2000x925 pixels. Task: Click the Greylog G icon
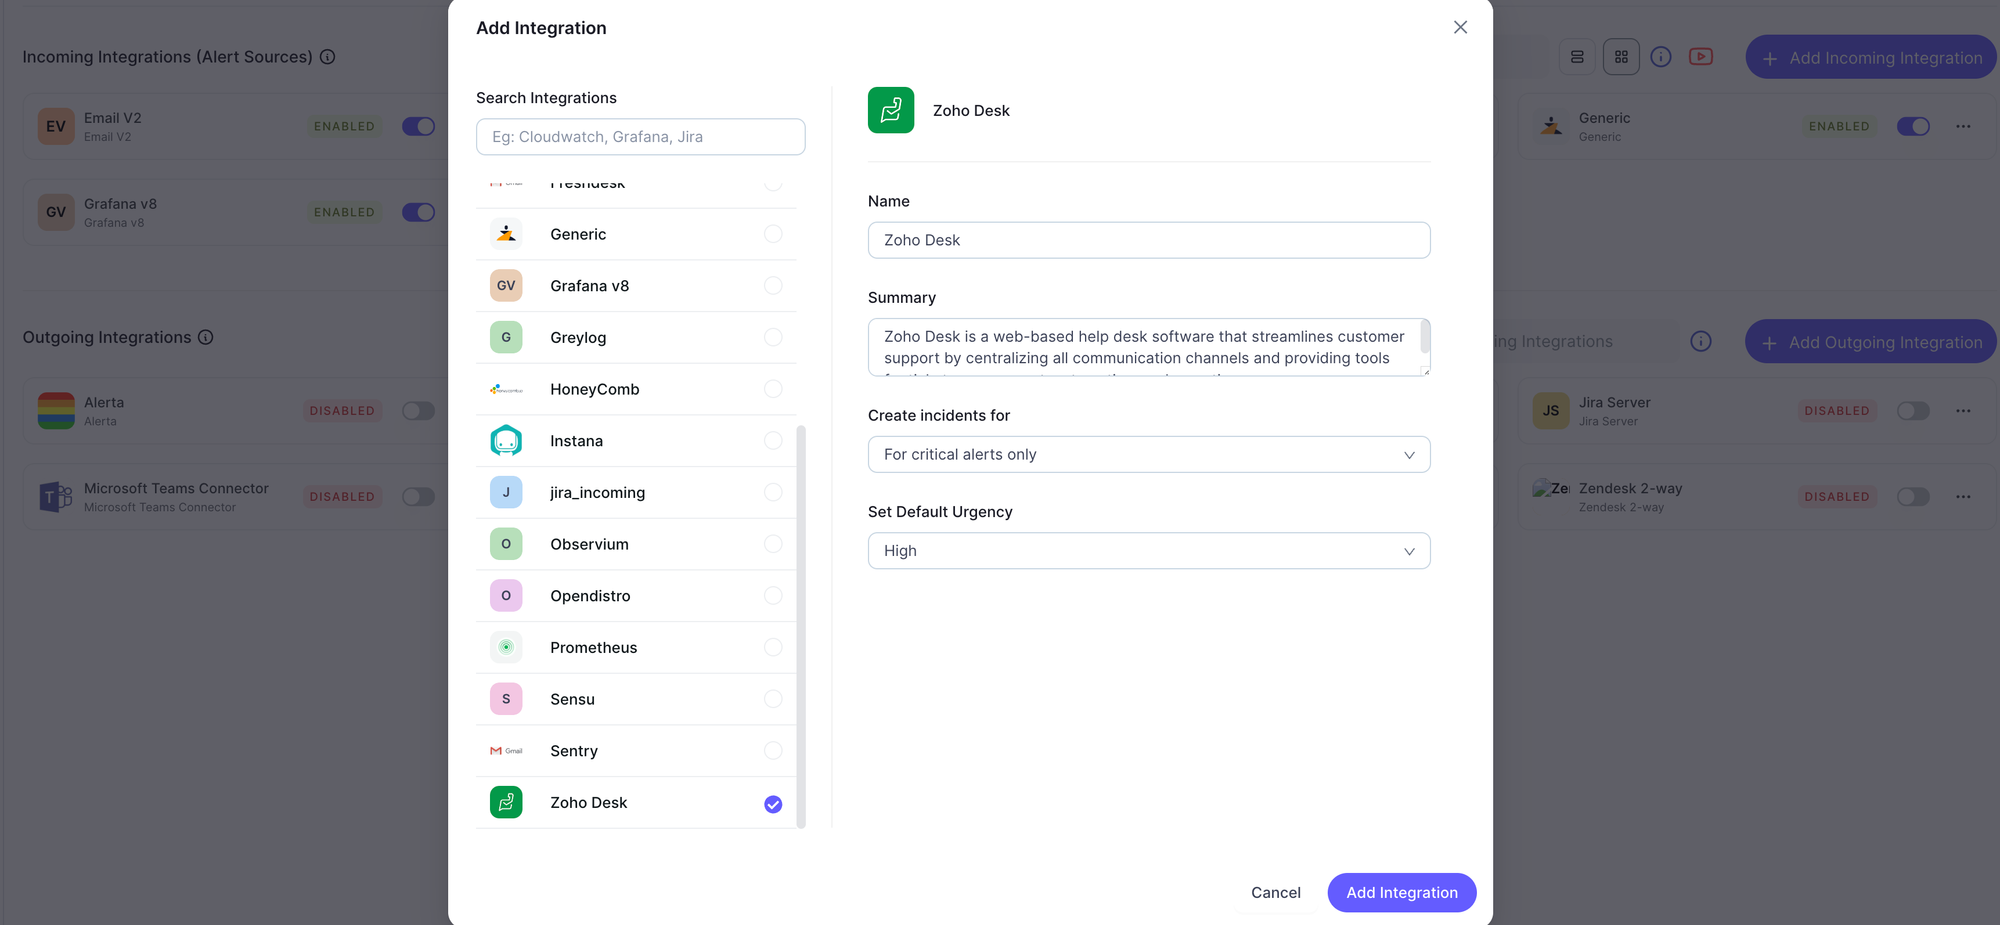click(506, 337)
